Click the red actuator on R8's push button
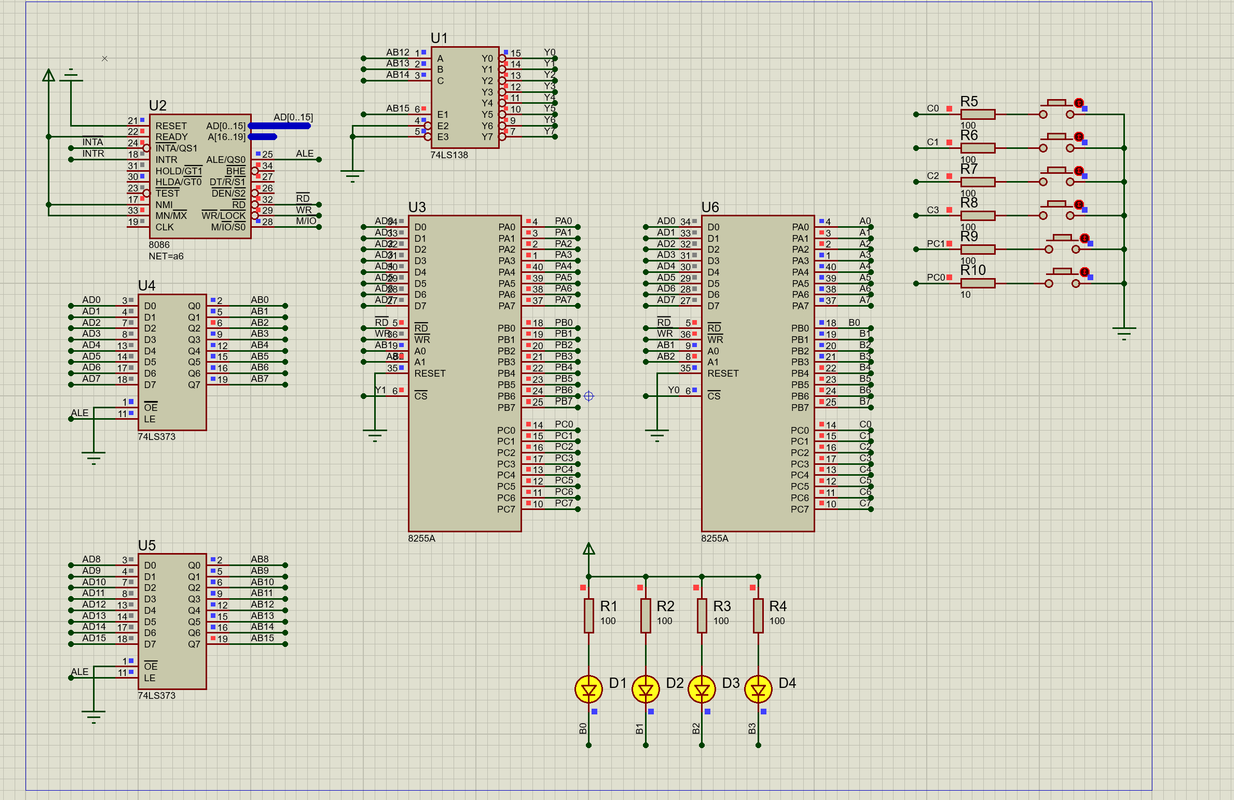 (x=1079, y=205)
